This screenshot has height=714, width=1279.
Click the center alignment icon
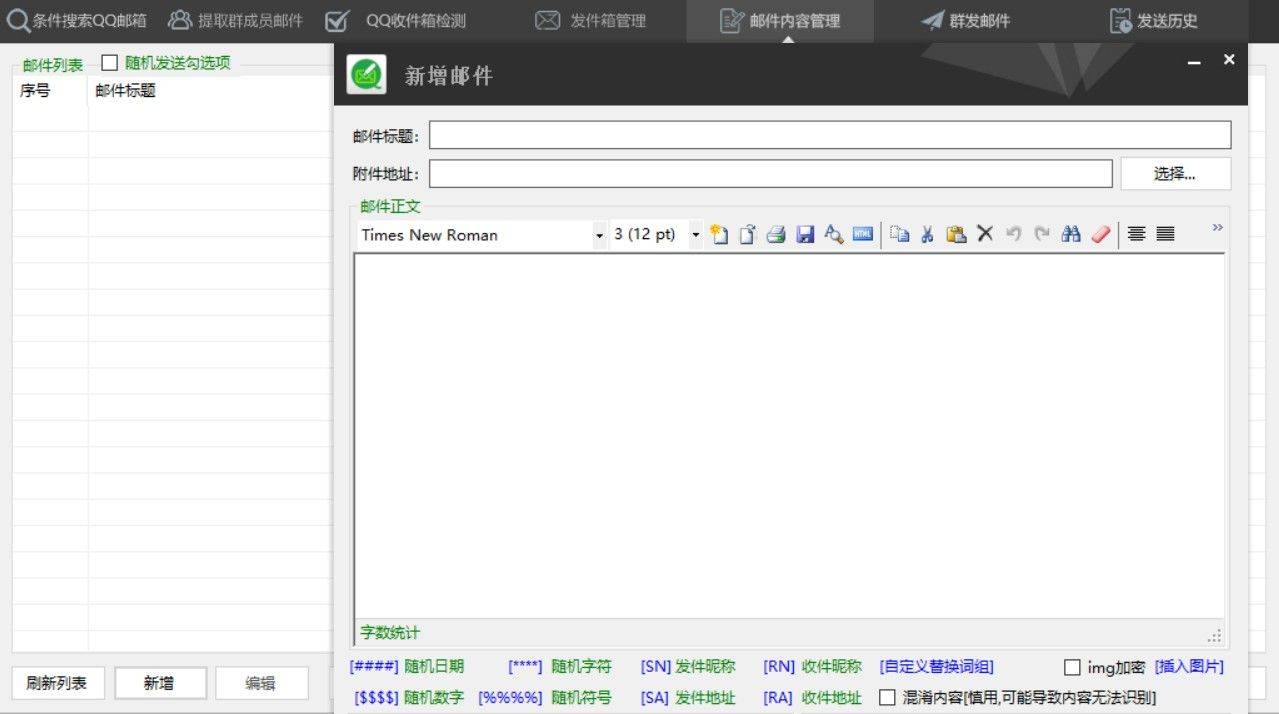pos(1136,234)
